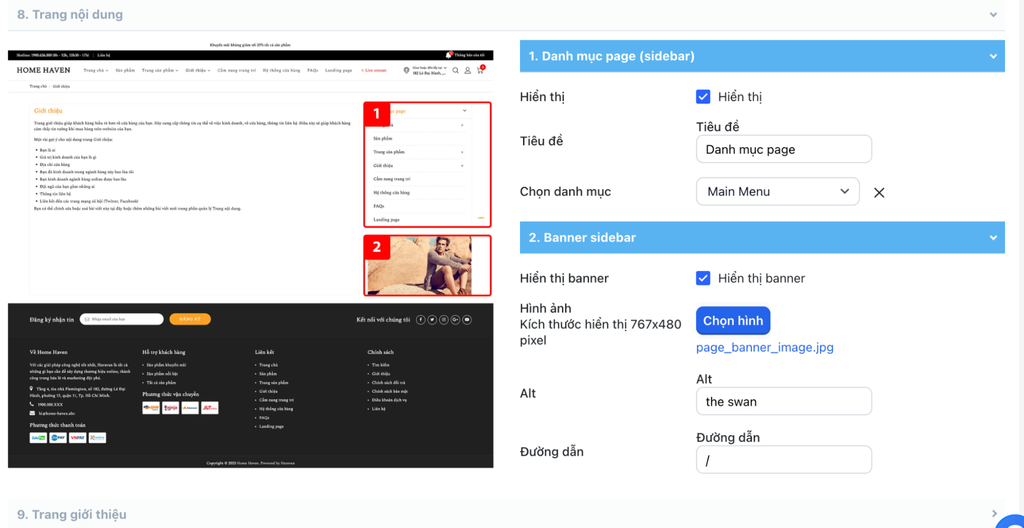The width and height of the screenshot is (1024, 528).
Task: Click the store location pin icon in preview
Action: 406,71
